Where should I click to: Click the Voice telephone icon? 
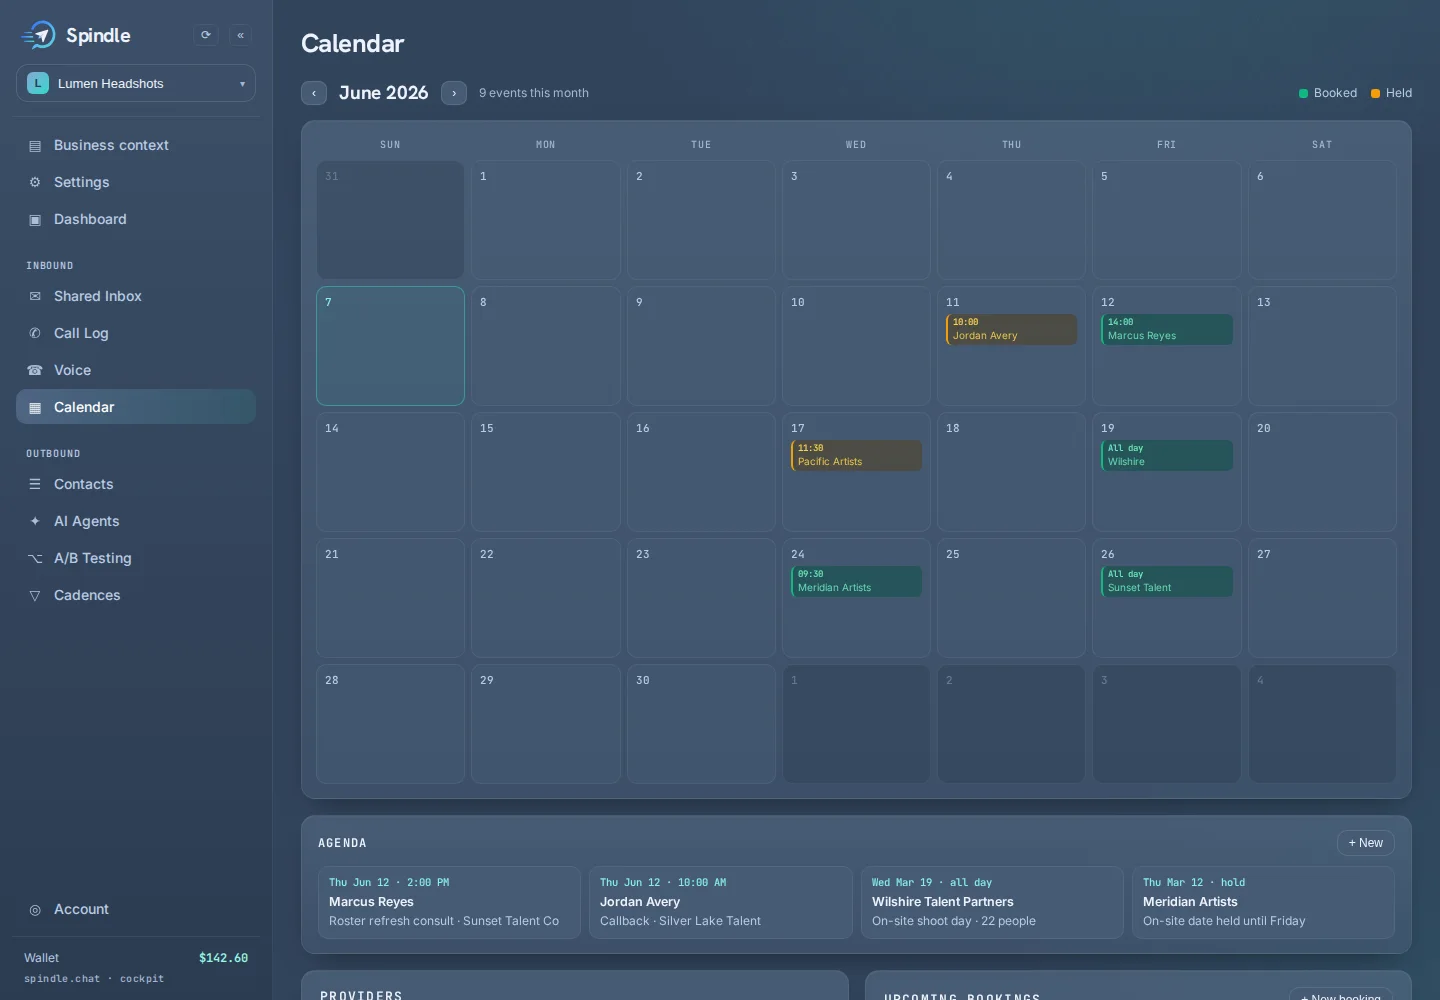[35, 371]
